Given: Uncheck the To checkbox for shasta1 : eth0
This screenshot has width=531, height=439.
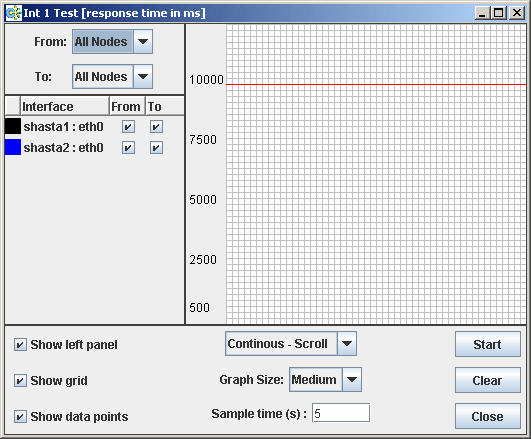Looking at the screenshot, I should point(156,127).
